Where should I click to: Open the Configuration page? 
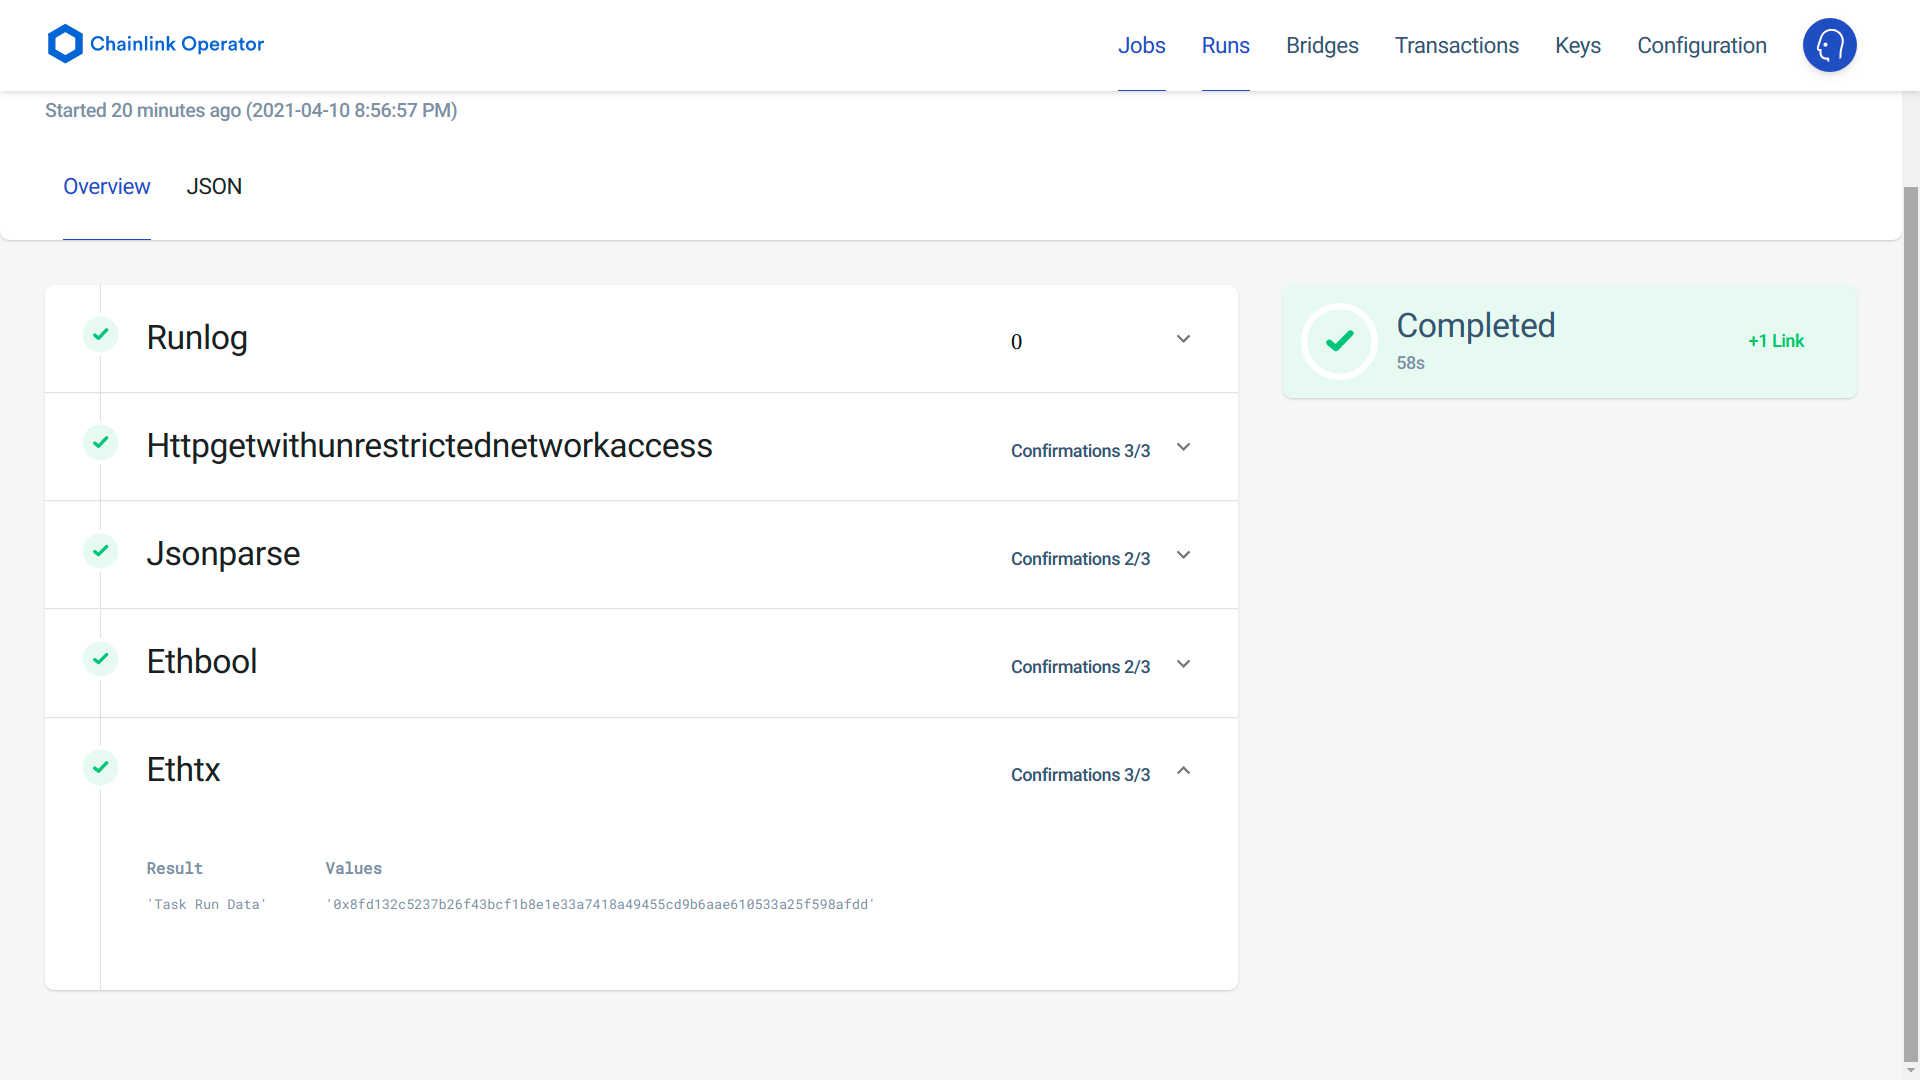coord(1701,46)
